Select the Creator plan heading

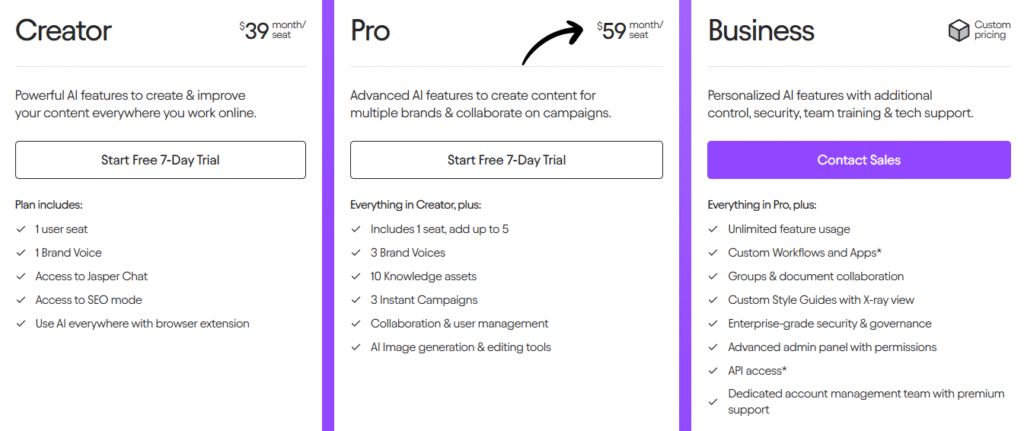(63, 31)
